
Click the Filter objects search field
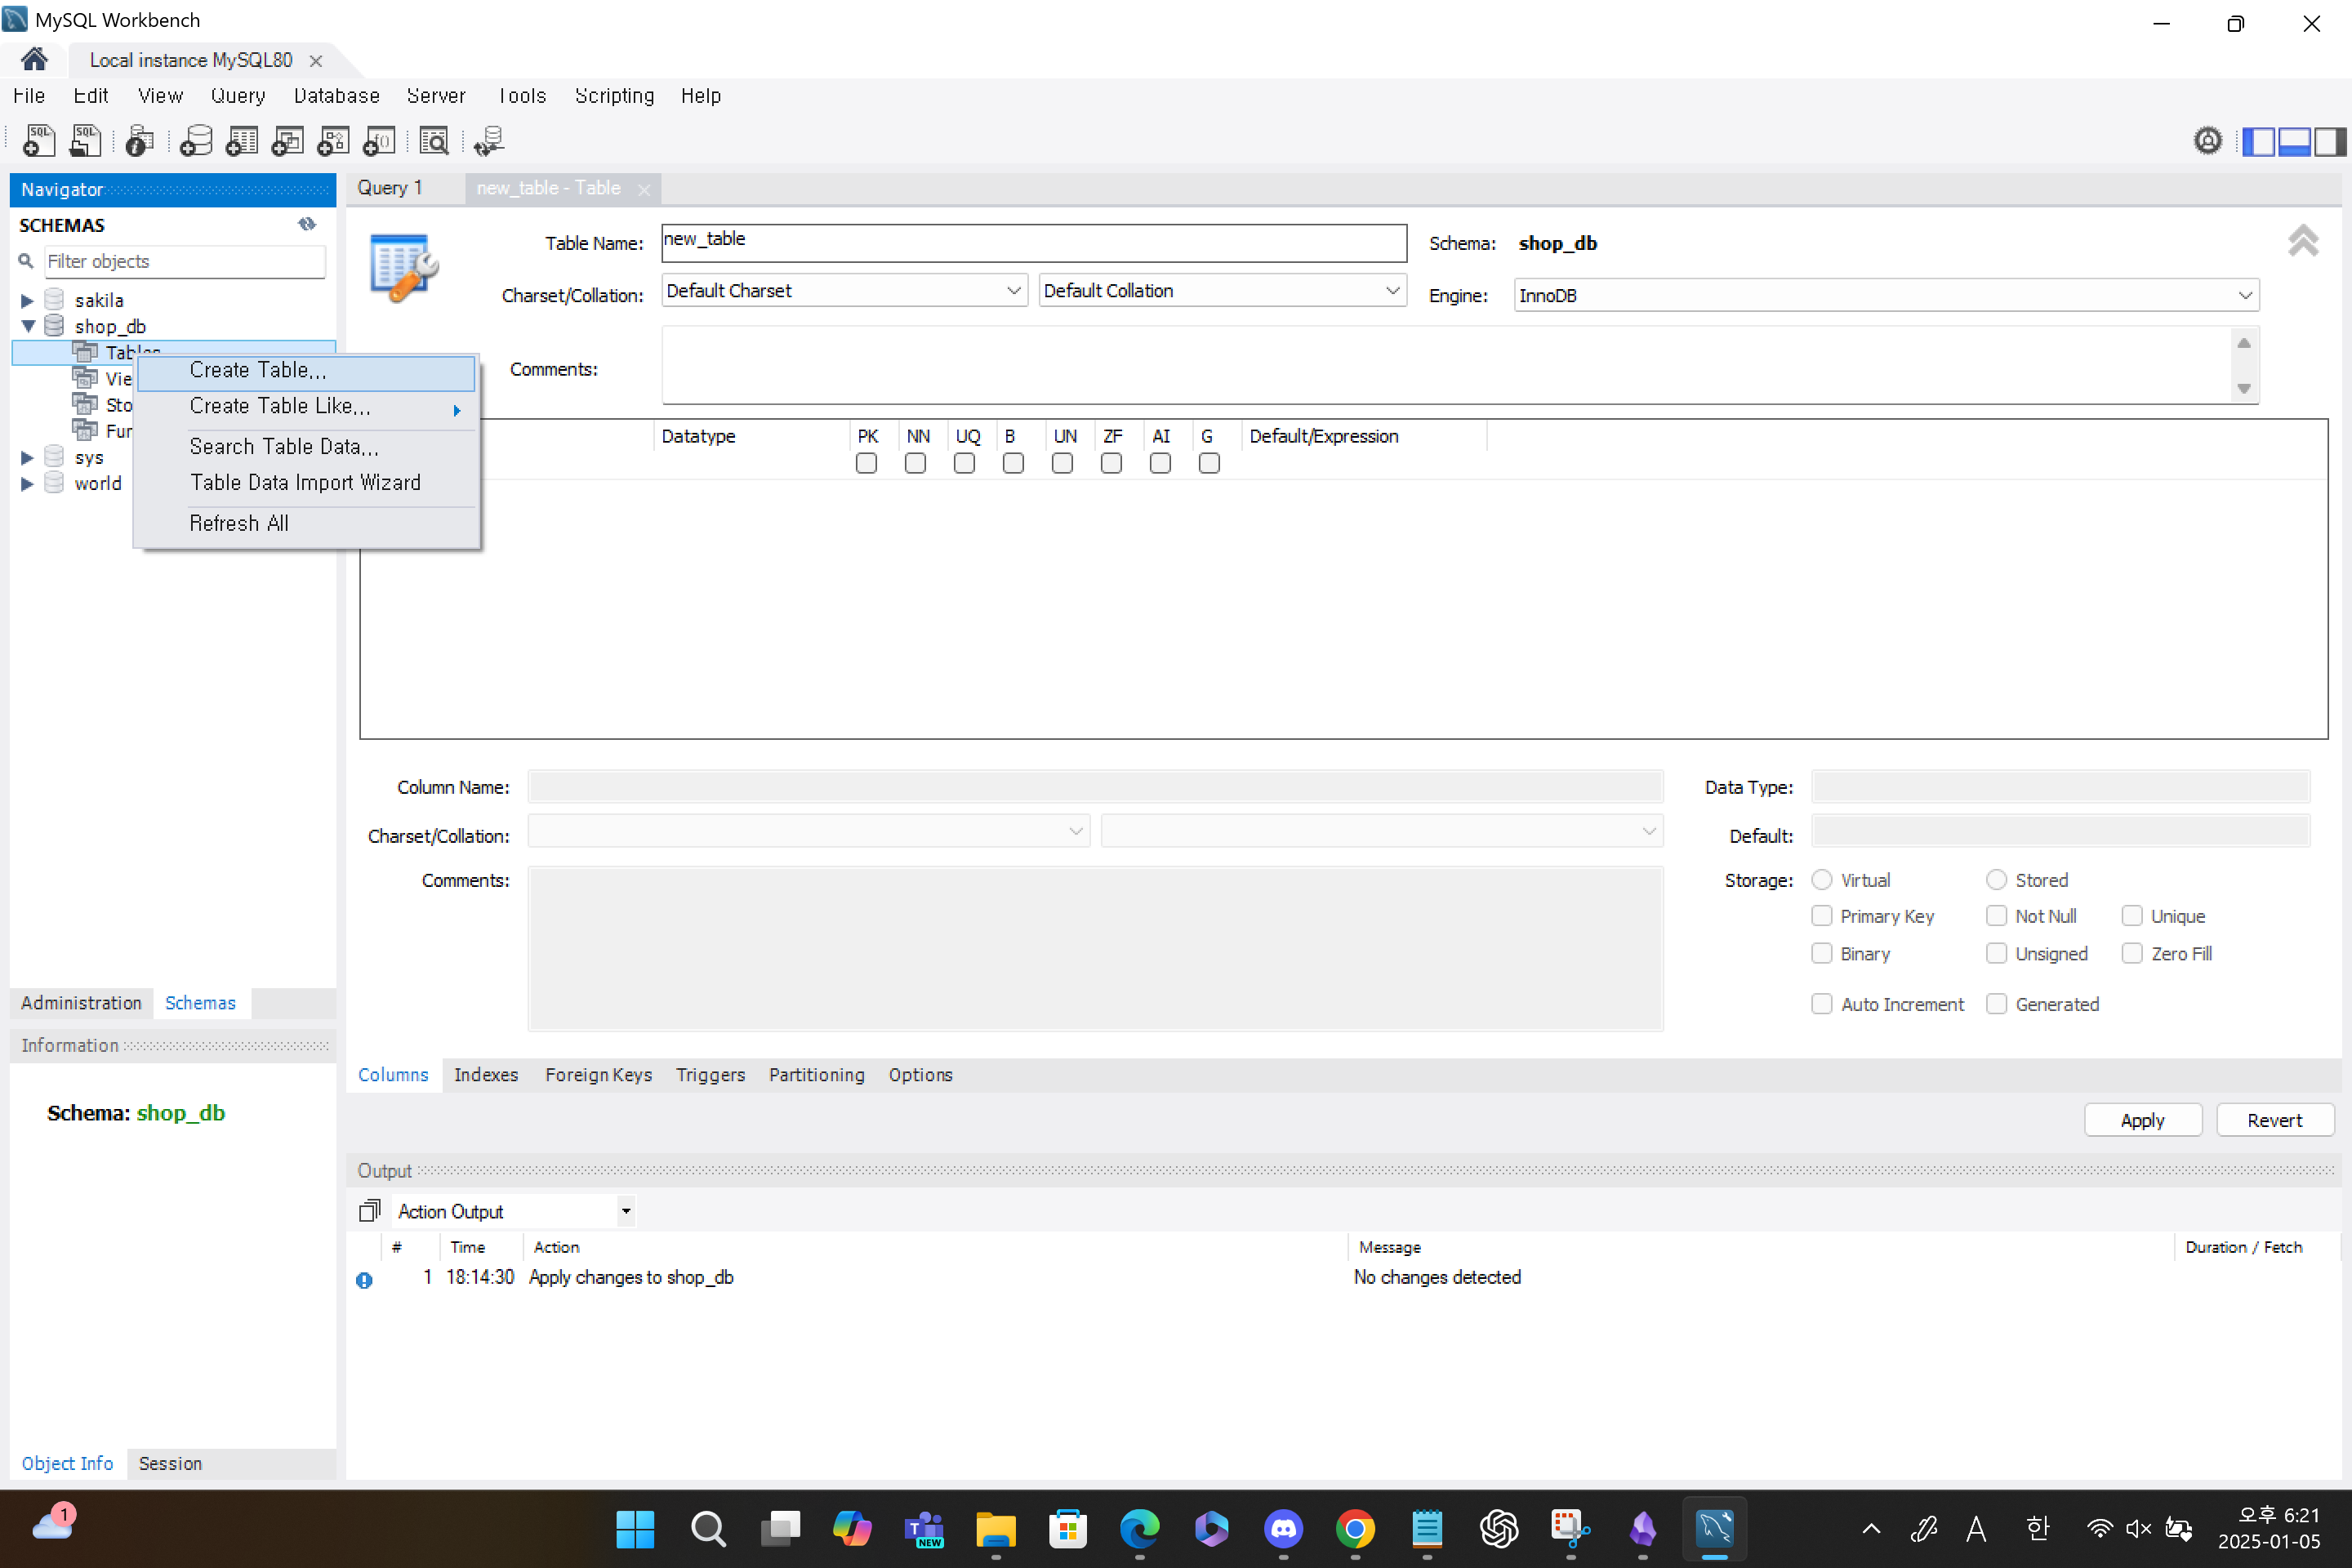185,261
